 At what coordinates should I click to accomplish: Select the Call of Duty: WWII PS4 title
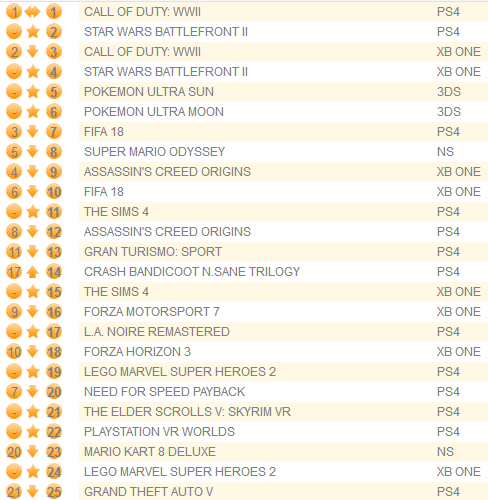142,12
